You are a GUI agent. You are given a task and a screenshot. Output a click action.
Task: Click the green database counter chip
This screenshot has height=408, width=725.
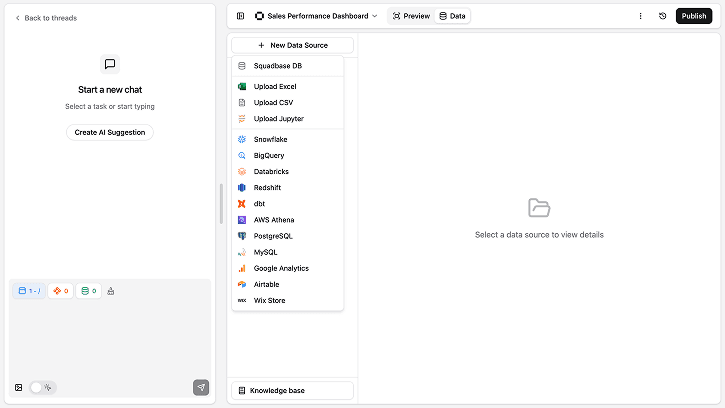[x=88, y=291]
